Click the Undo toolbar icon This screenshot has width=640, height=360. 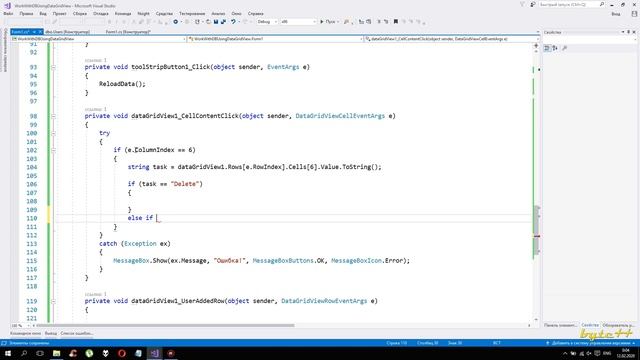[233, 22]
